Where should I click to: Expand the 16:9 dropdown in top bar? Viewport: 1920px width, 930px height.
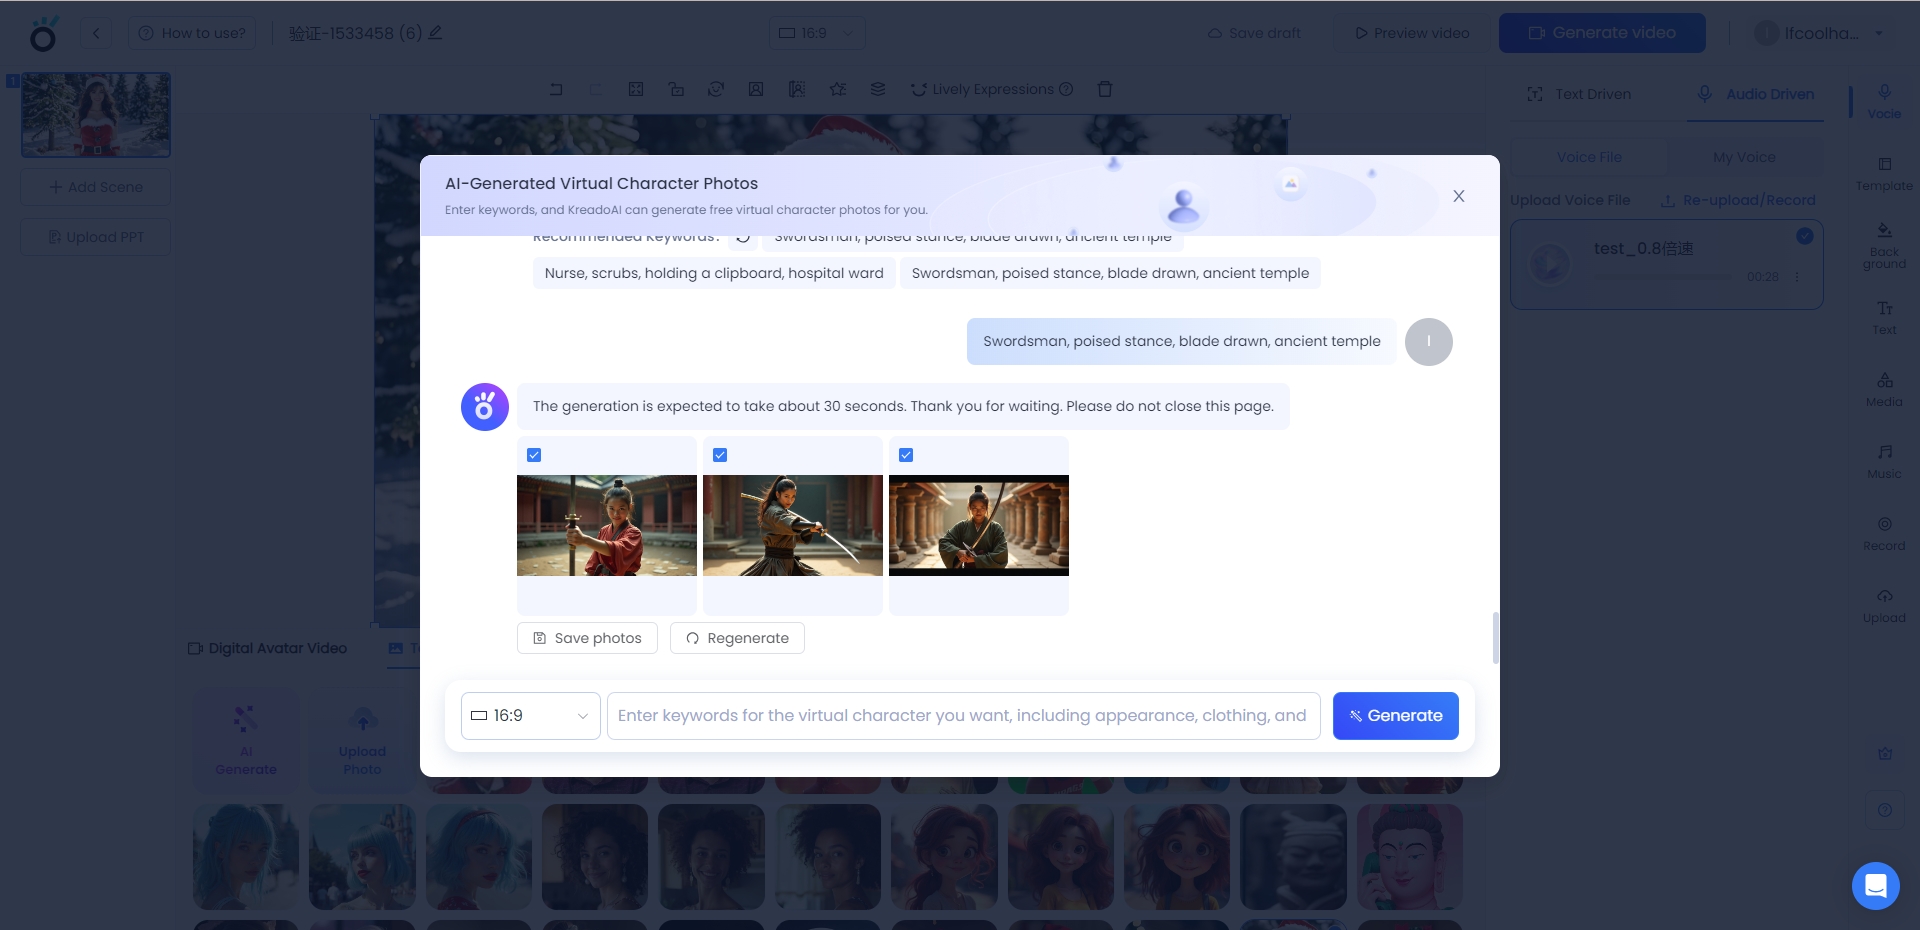817,33
